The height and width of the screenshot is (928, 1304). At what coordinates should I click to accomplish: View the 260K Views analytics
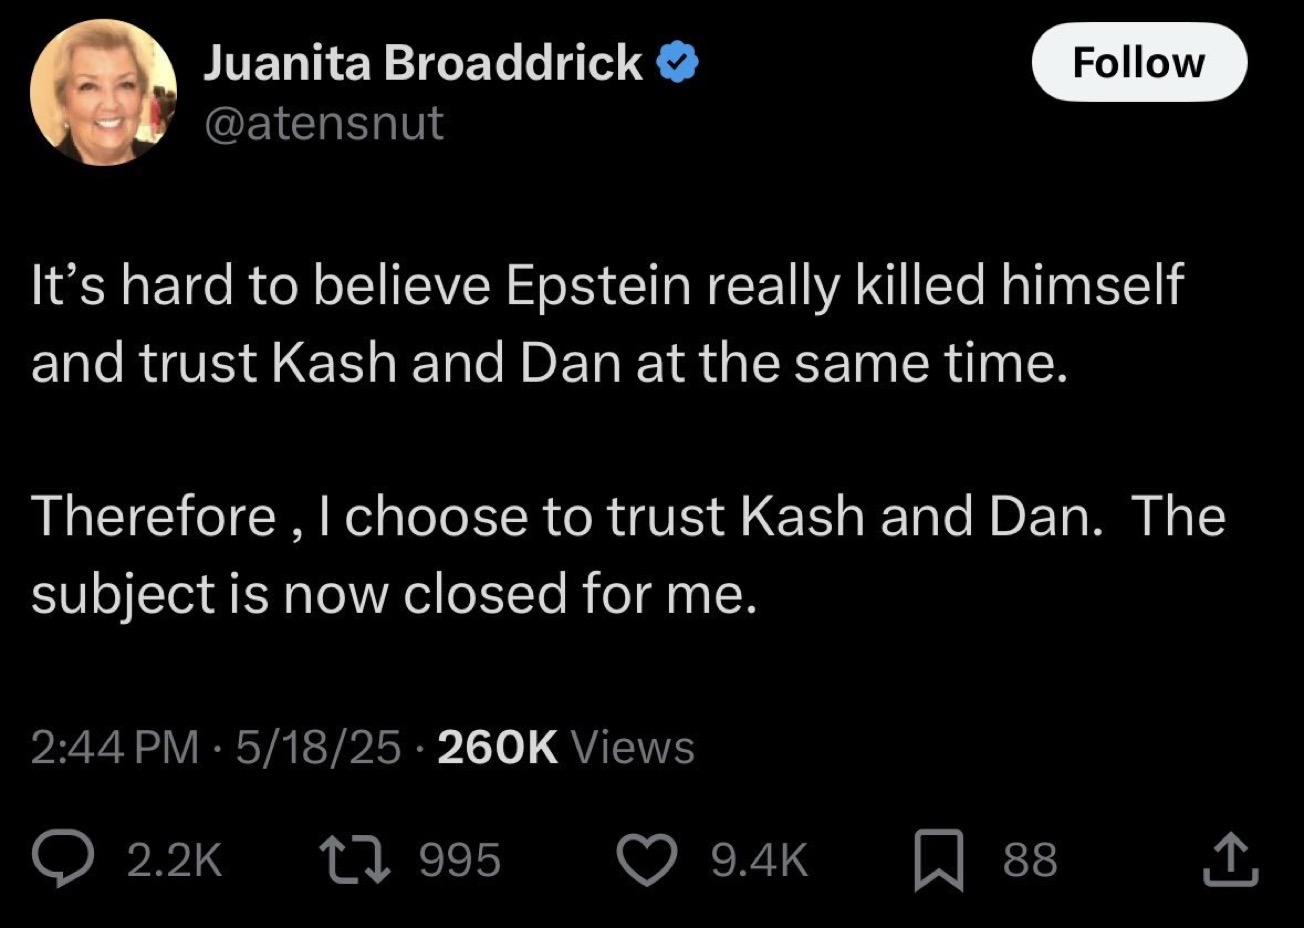click(565, 747)
